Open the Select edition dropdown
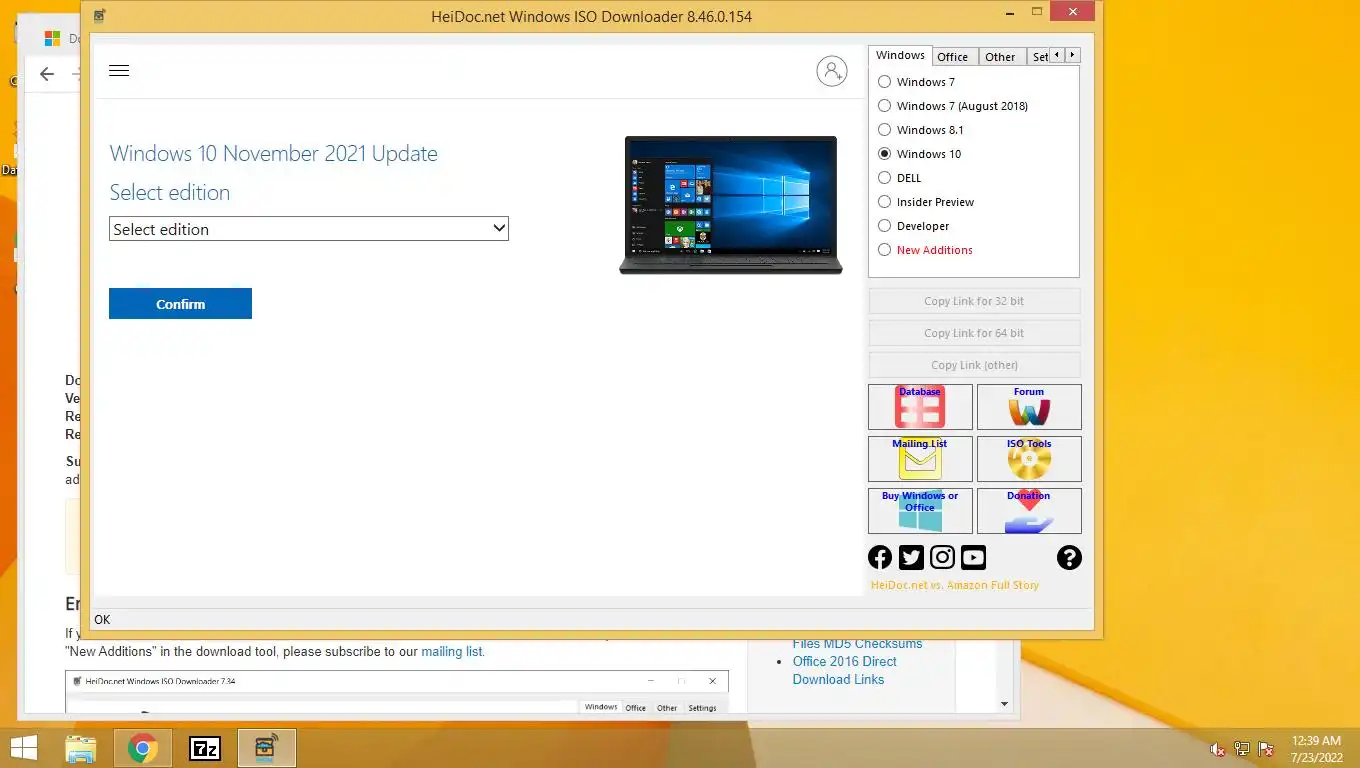The height and width of the screenshot is (768, 1360). pyautogui.click(x=309, y=229)
